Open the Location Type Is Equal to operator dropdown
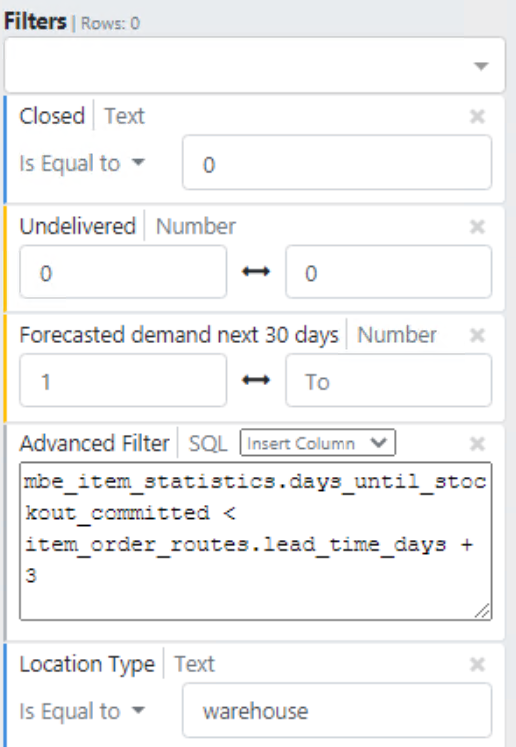Viewport: 516px width, 747px height. coord(81,711)
